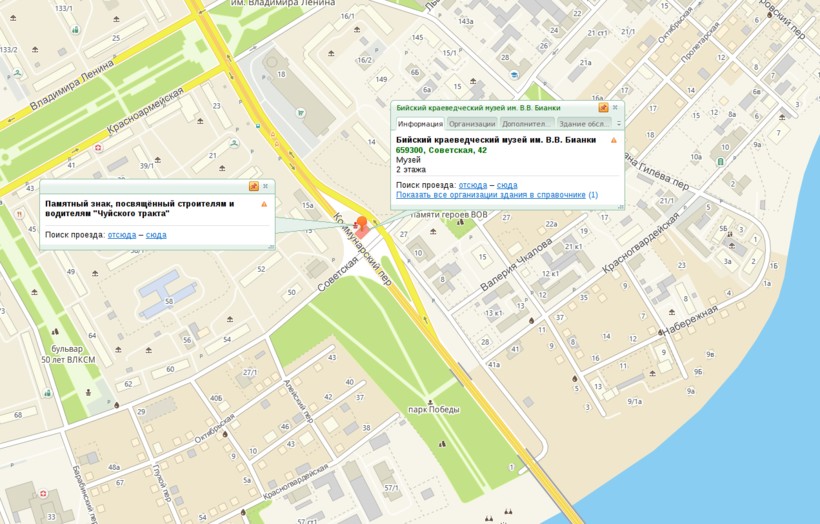The image size is (820, 524).
Task: Click the church icon near building 5Б
Action: tap(730, 234)
